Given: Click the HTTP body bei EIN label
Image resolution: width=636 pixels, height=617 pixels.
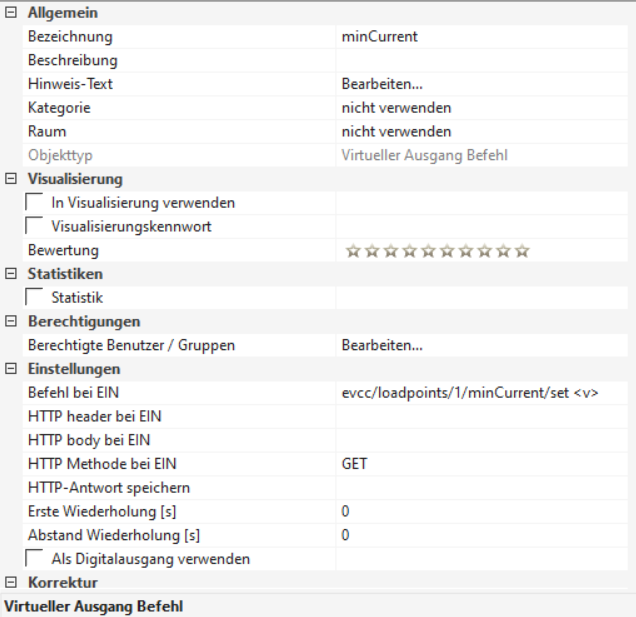Looking at the screenshot, I should 89,441.
